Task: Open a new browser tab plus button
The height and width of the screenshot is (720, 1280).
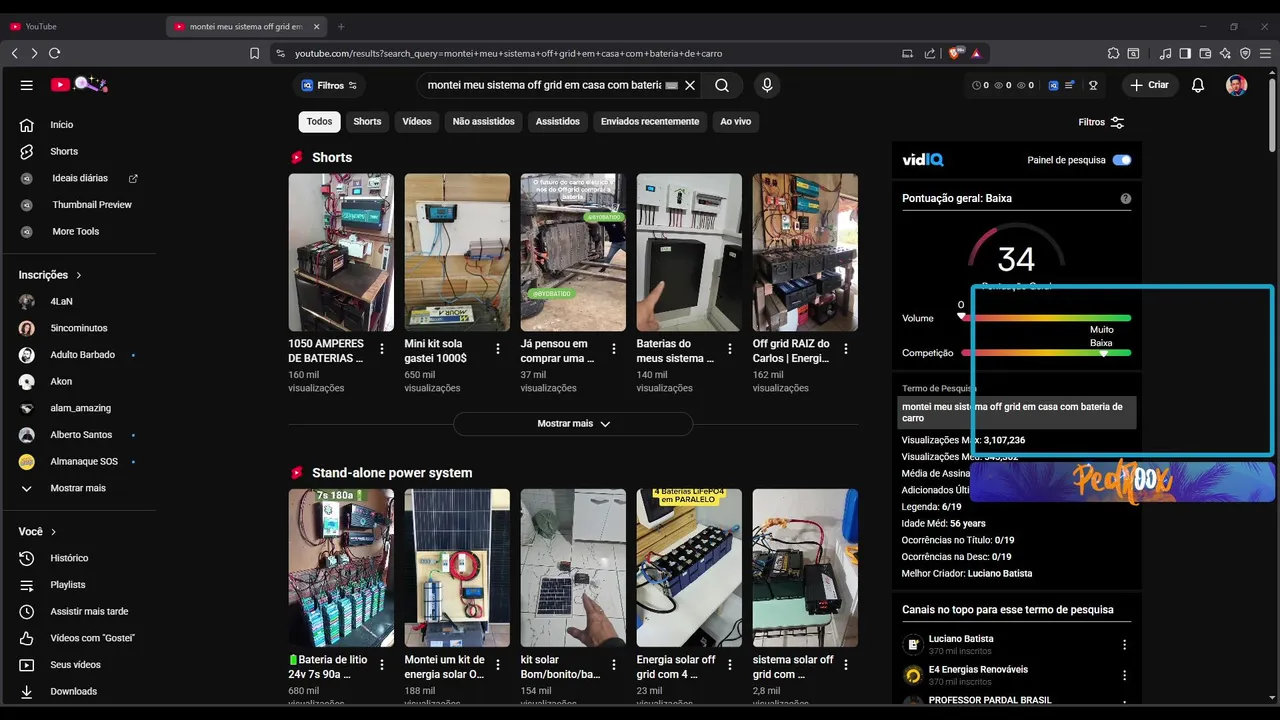Action: pyautogui.click(x=341, y=26)
